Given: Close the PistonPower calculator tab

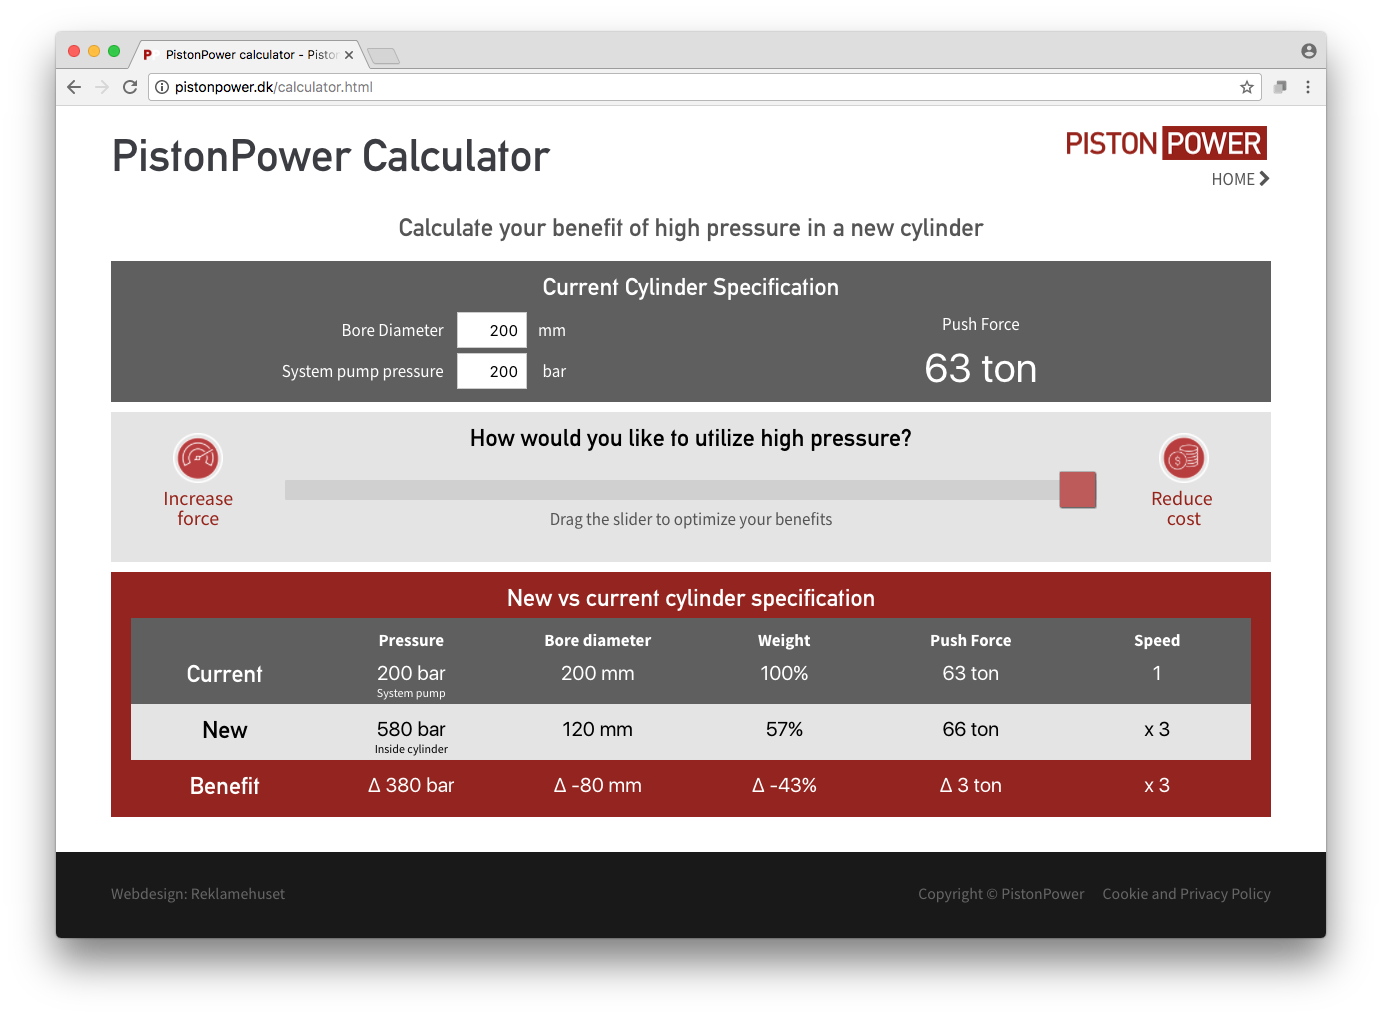Looking at the screenshot, I should 349,55.
